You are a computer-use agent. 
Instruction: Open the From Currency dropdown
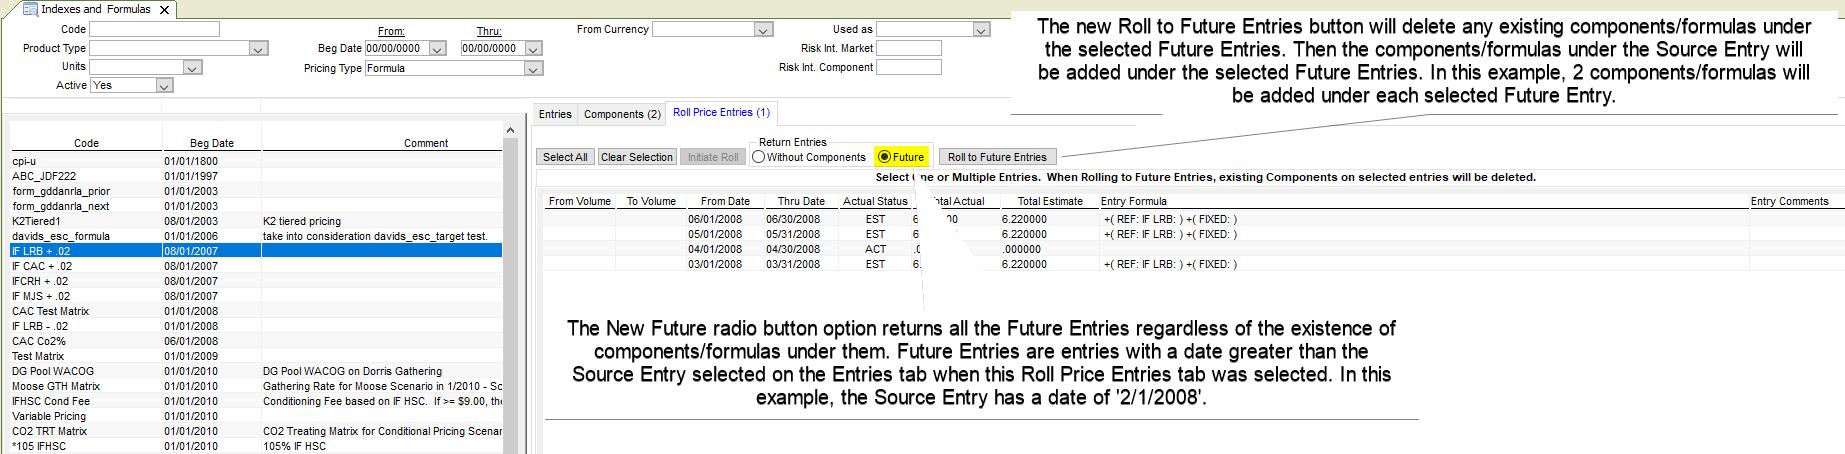(763, 30)
